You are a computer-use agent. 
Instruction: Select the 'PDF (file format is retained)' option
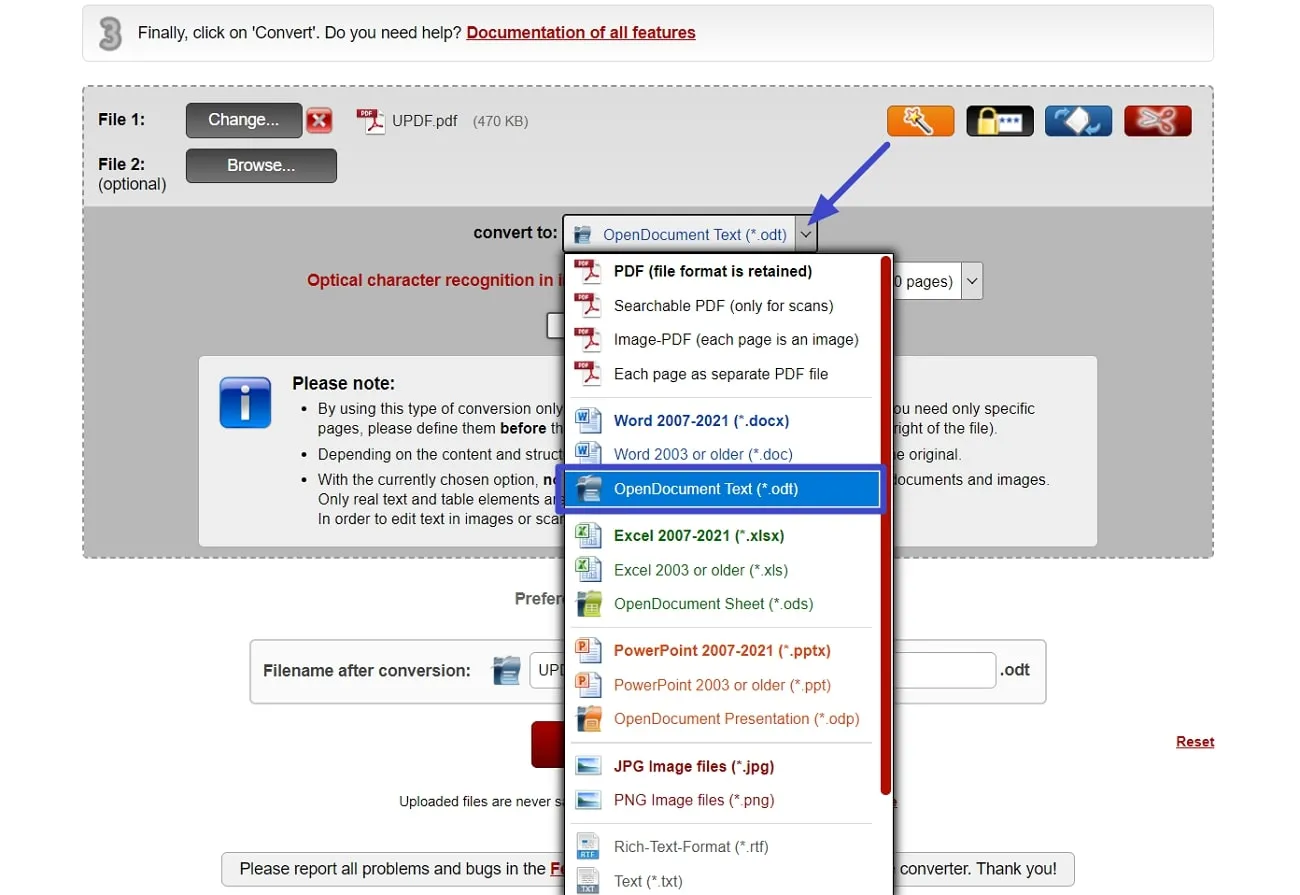[x=712, y=271]
